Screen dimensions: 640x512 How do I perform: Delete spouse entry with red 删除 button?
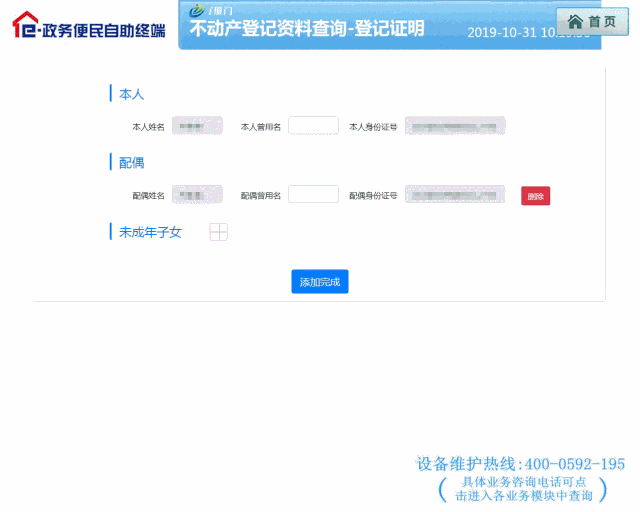(535, 196)
